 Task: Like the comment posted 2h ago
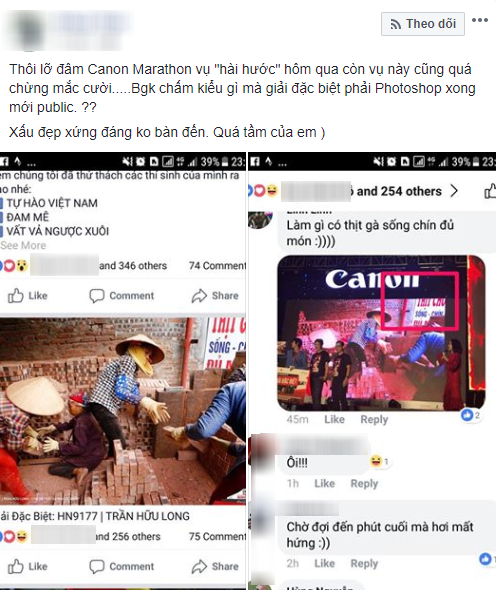[324, 563]
